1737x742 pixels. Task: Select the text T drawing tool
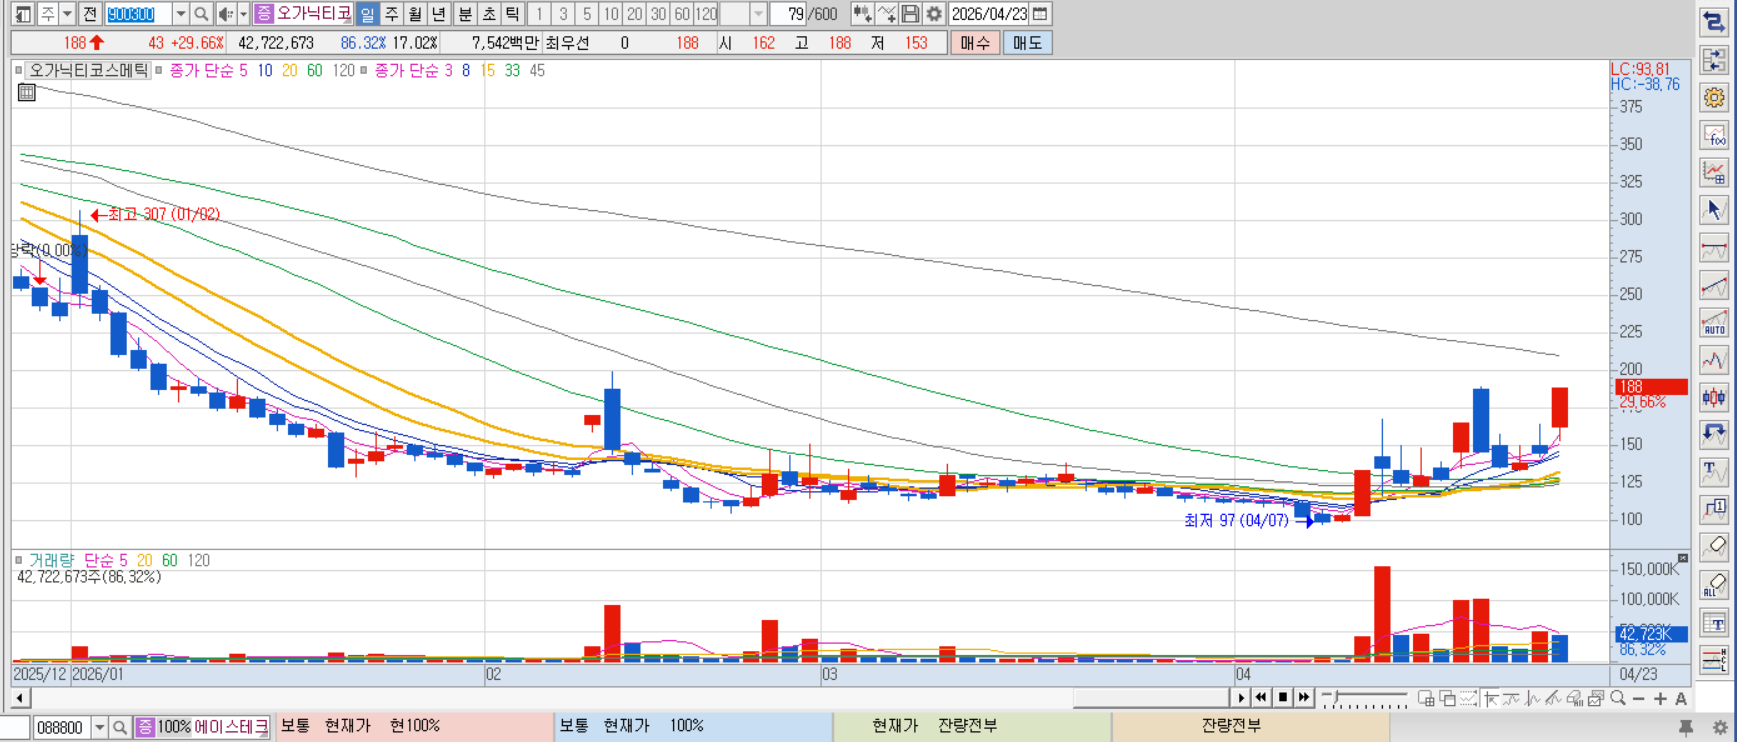pos(1714,471)
